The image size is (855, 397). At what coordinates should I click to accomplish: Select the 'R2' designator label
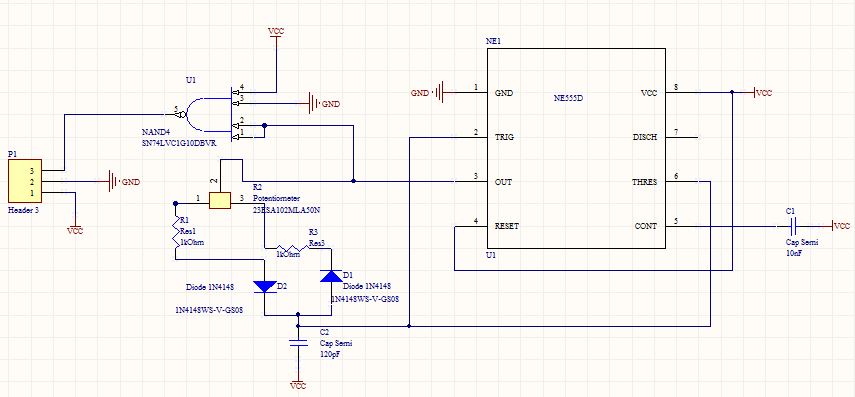coord(258,187)
